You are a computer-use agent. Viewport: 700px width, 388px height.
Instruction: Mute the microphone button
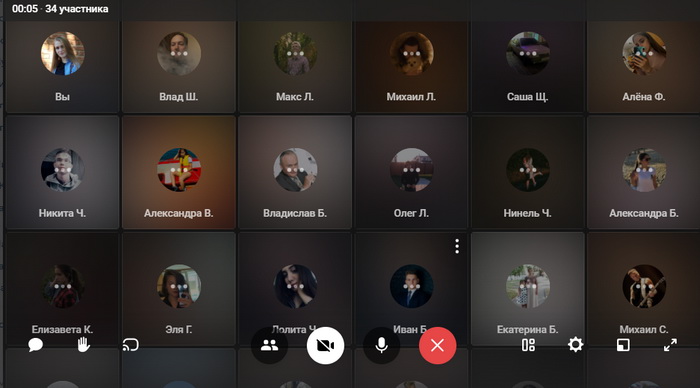(x=381, y=345)
